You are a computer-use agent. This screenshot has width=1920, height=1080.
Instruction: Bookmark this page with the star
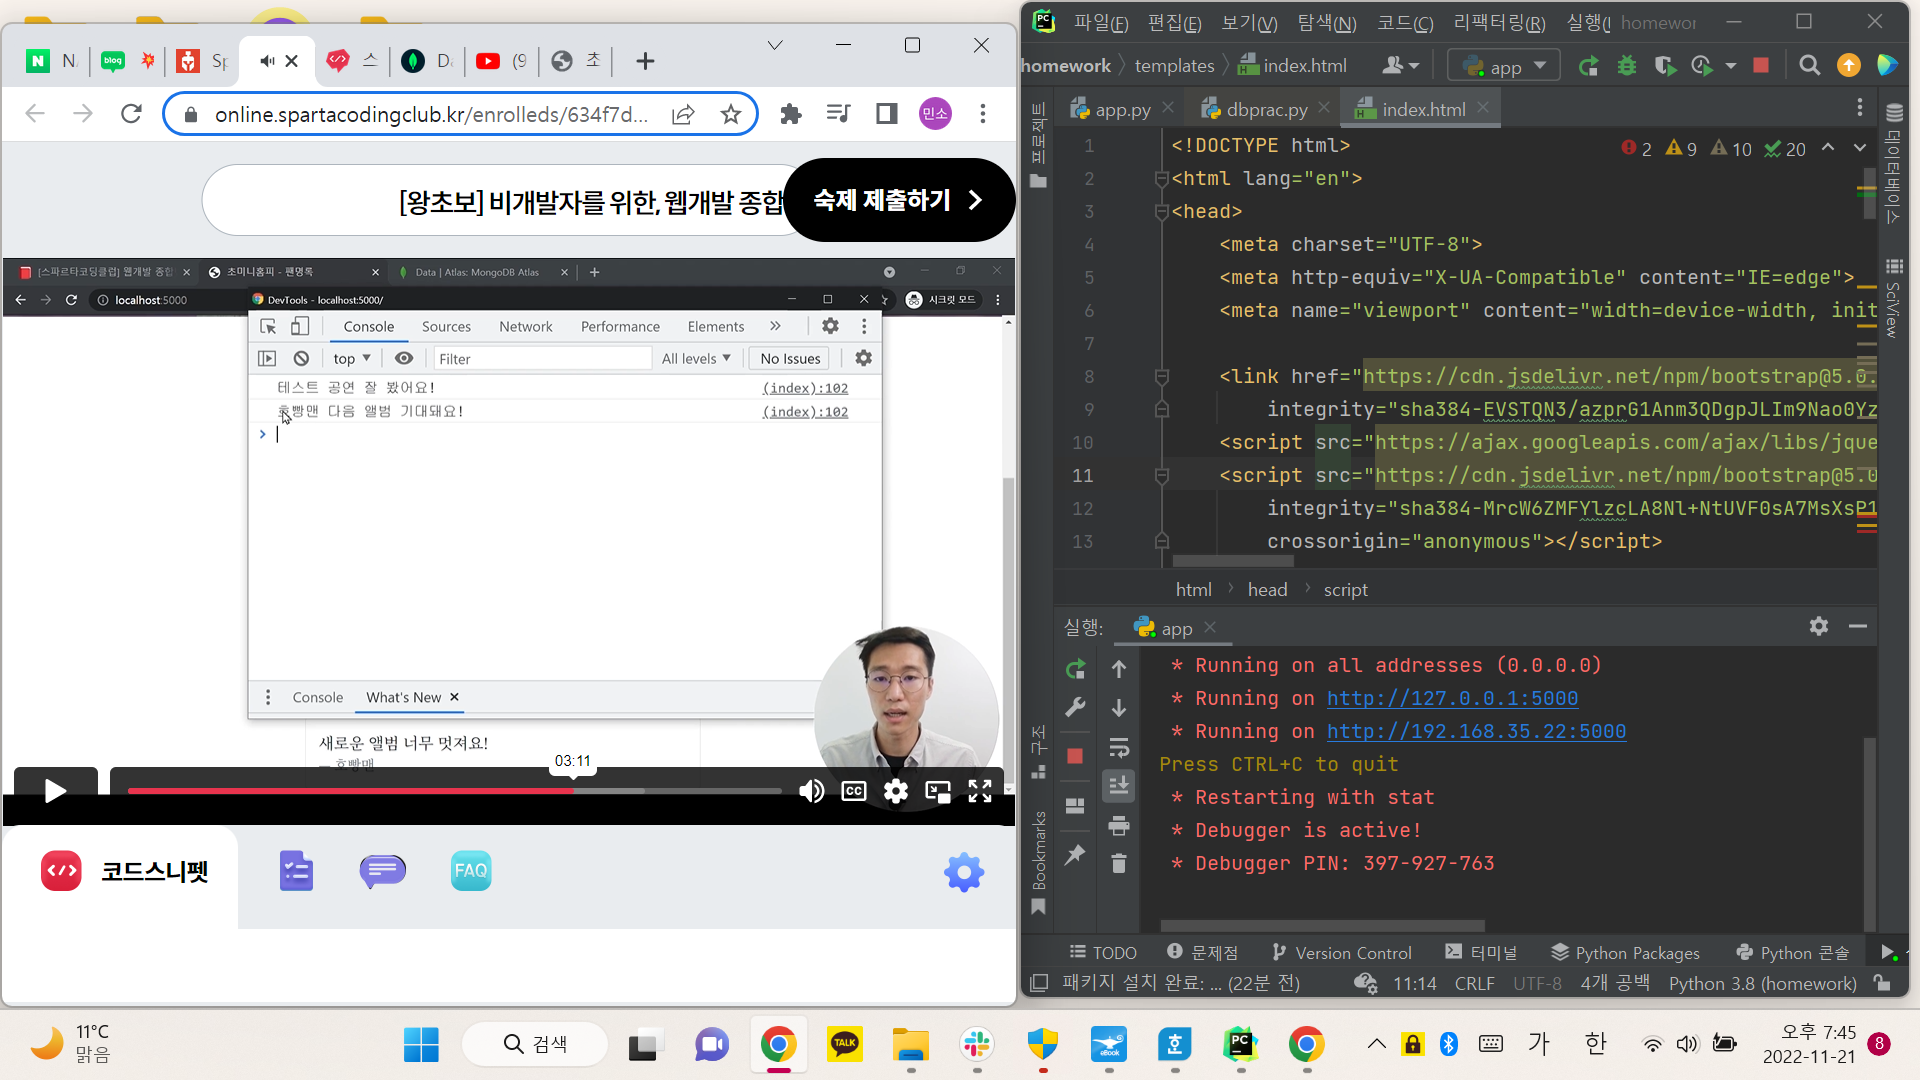[731, 114]
